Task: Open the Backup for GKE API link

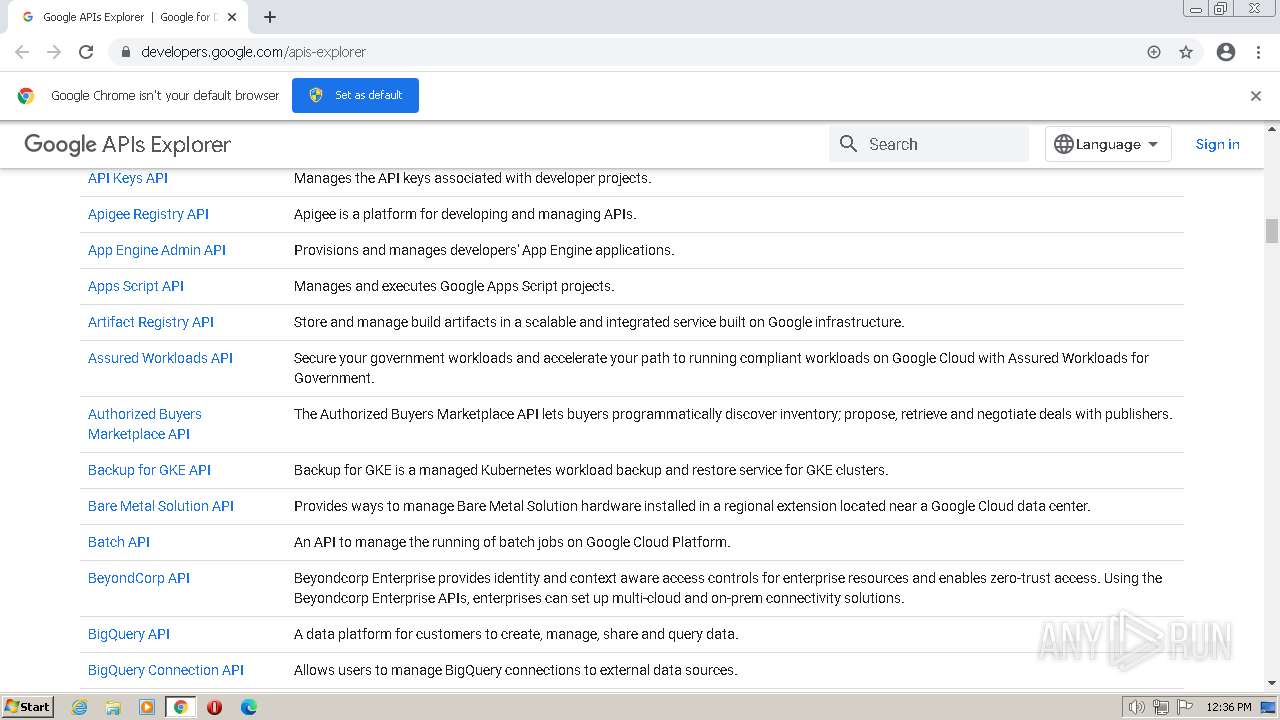Action: pyautogui.click(x=149, y=470)
